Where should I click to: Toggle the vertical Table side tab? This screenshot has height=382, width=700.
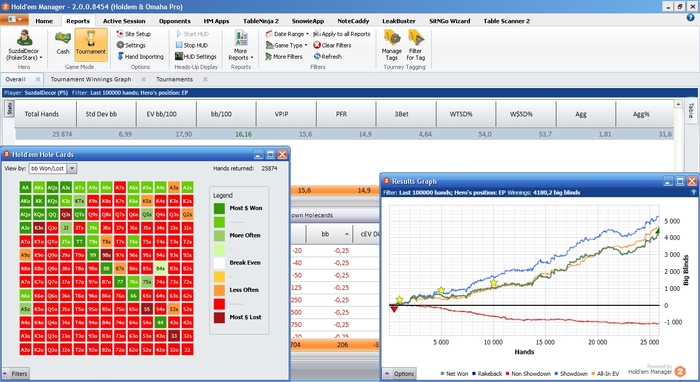[691, 110]
